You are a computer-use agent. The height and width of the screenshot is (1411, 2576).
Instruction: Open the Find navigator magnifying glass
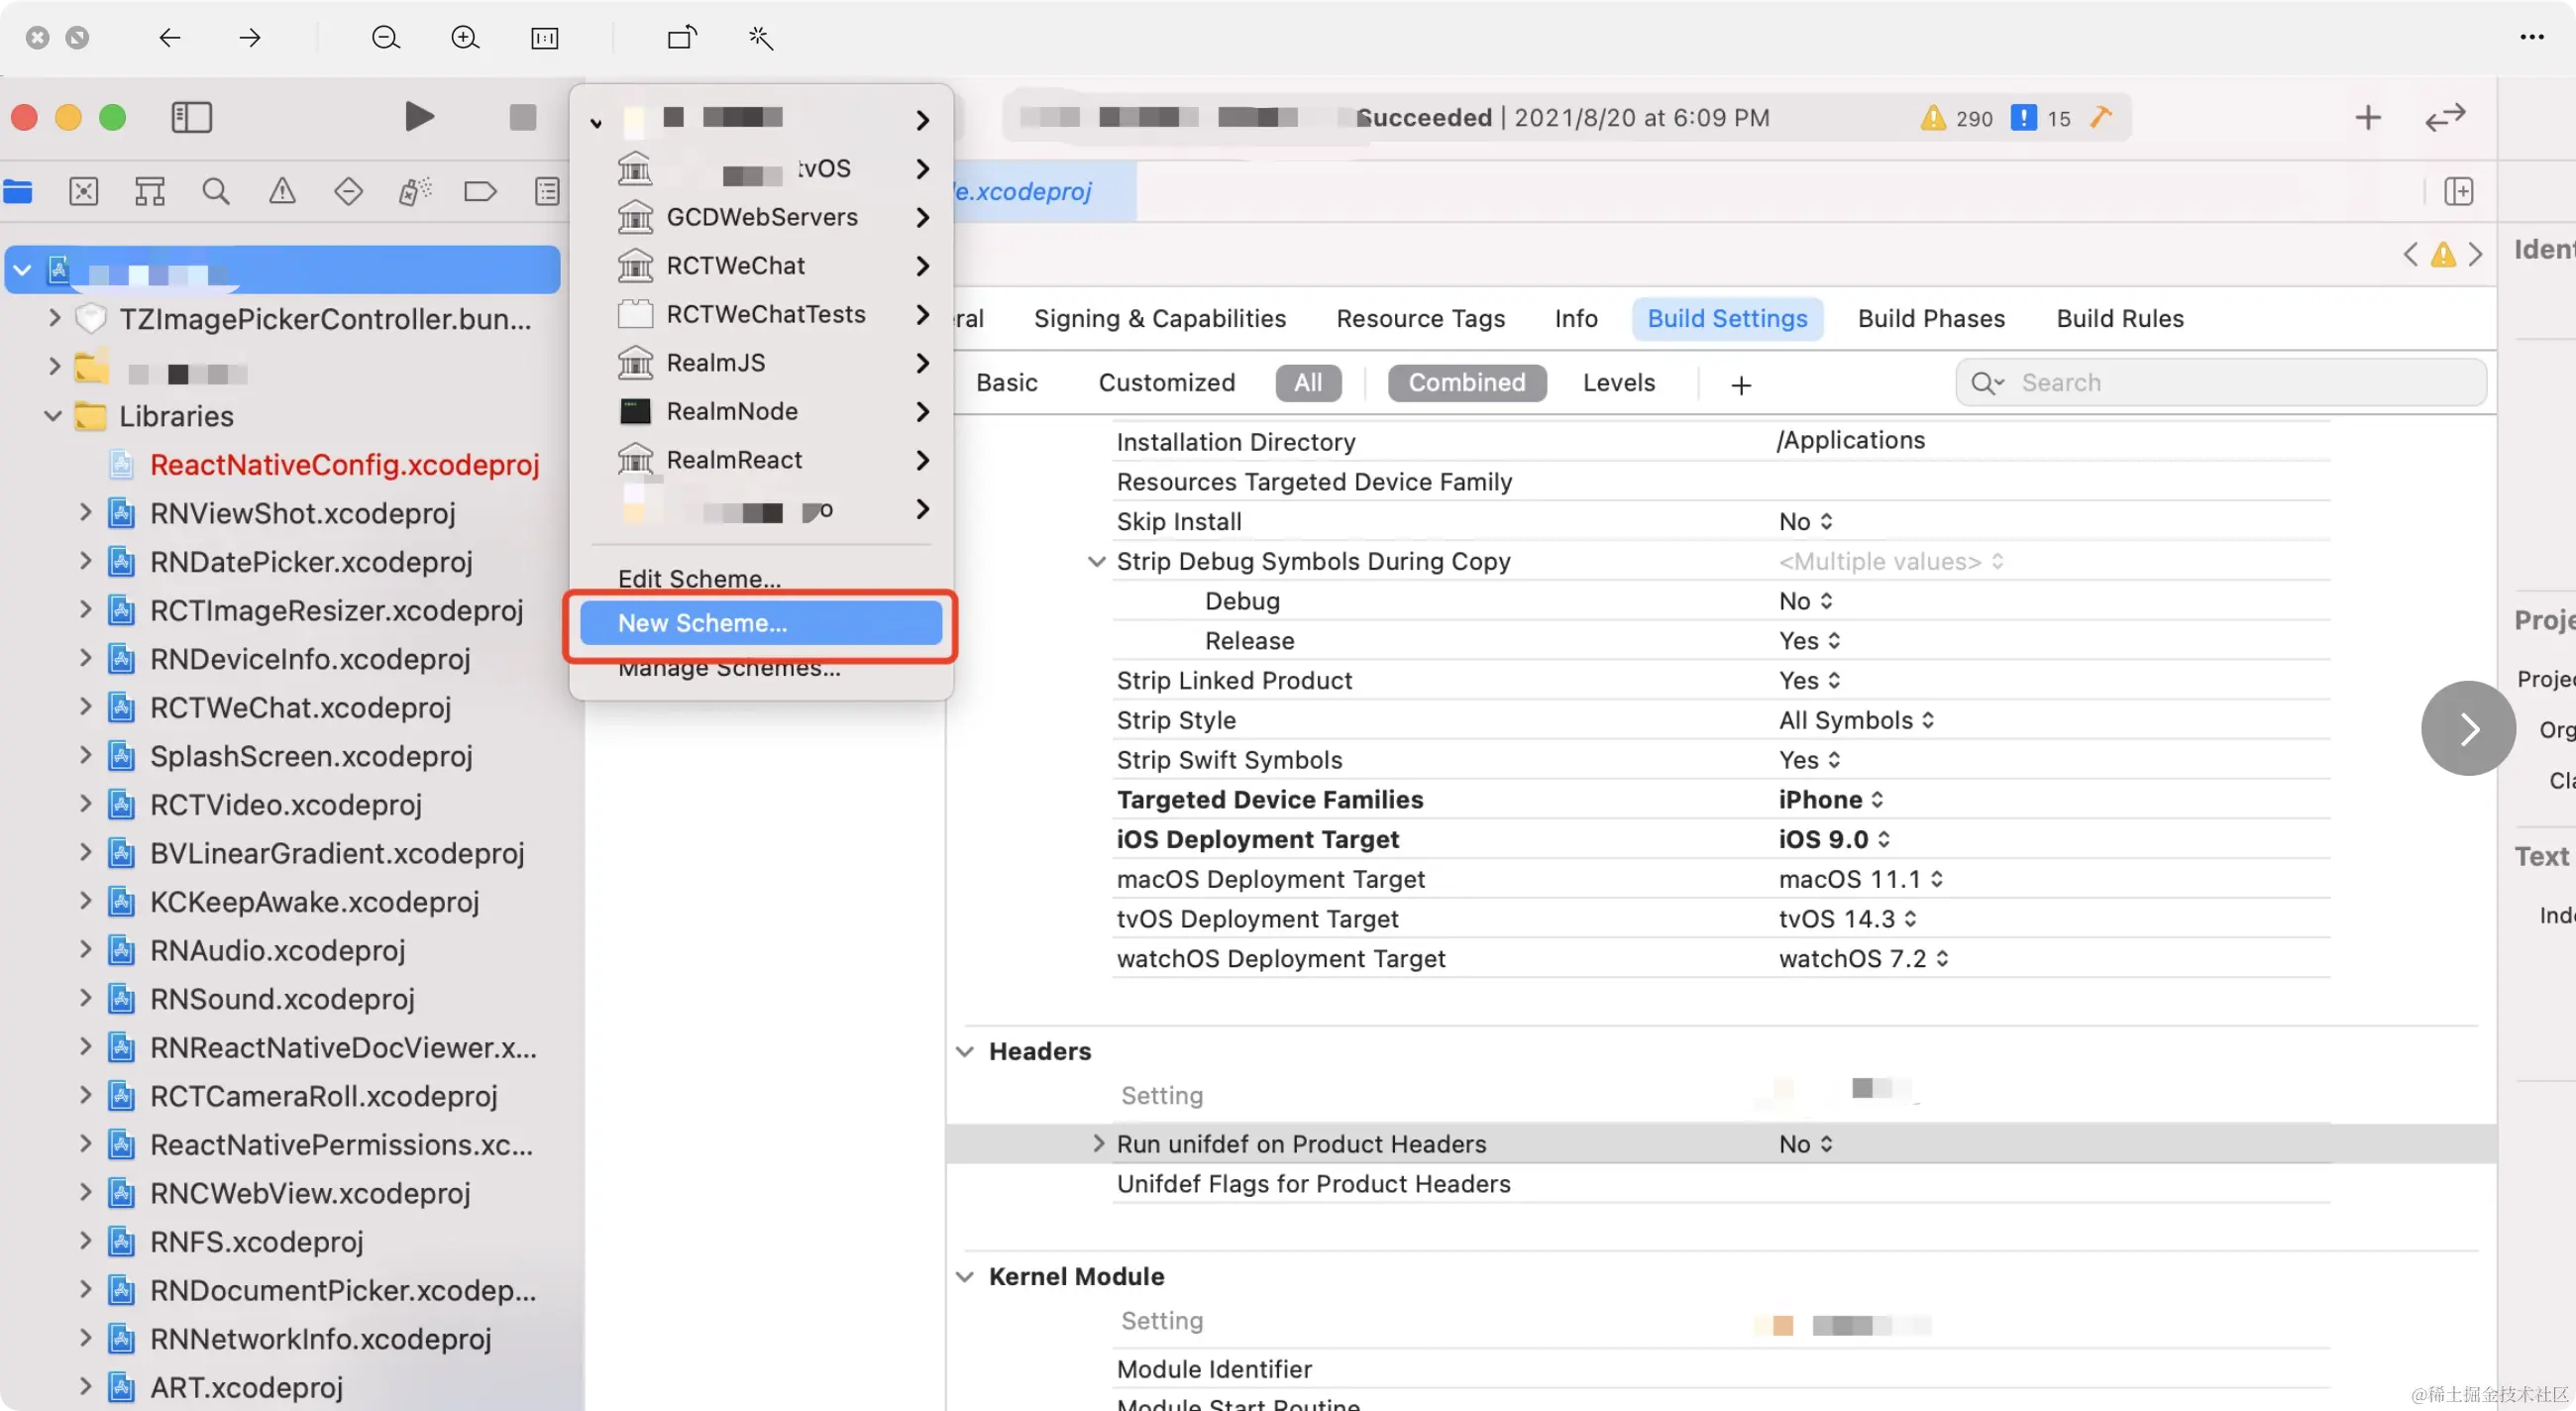pyautogui.click(x=216, y=190)
